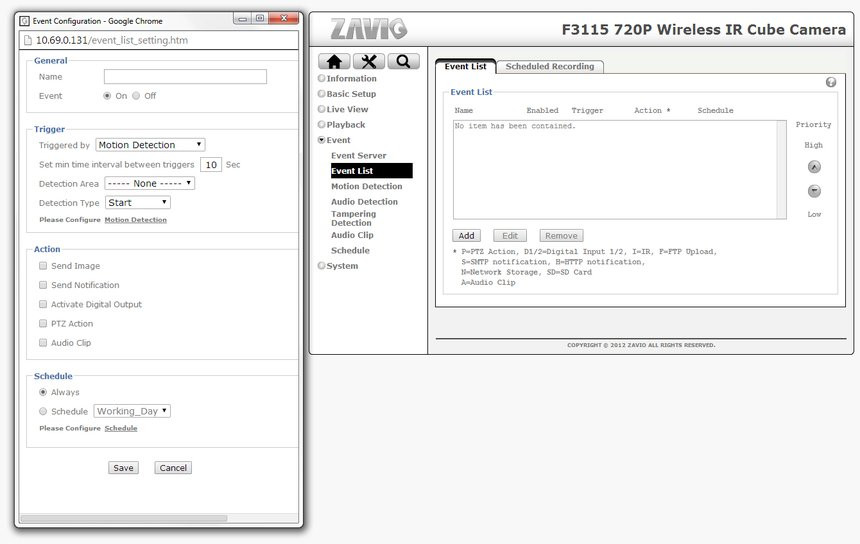
Task: Collapse the Event menu section
Action: pyautogui.click(x=334, y=140)
